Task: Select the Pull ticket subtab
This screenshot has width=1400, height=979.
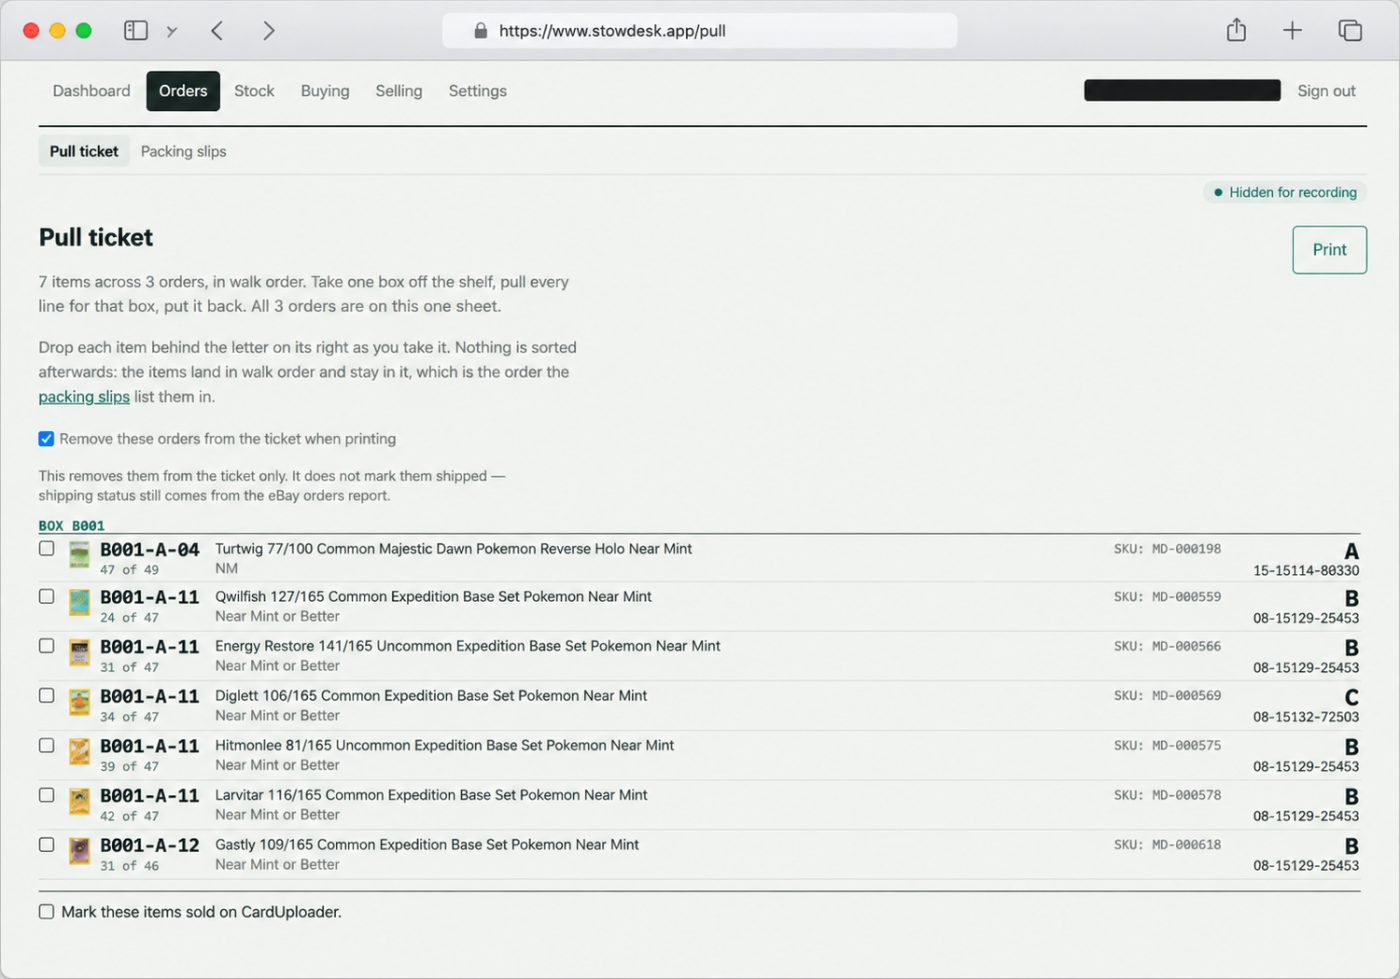Action: pyautogui.click(x=84, y=151)
